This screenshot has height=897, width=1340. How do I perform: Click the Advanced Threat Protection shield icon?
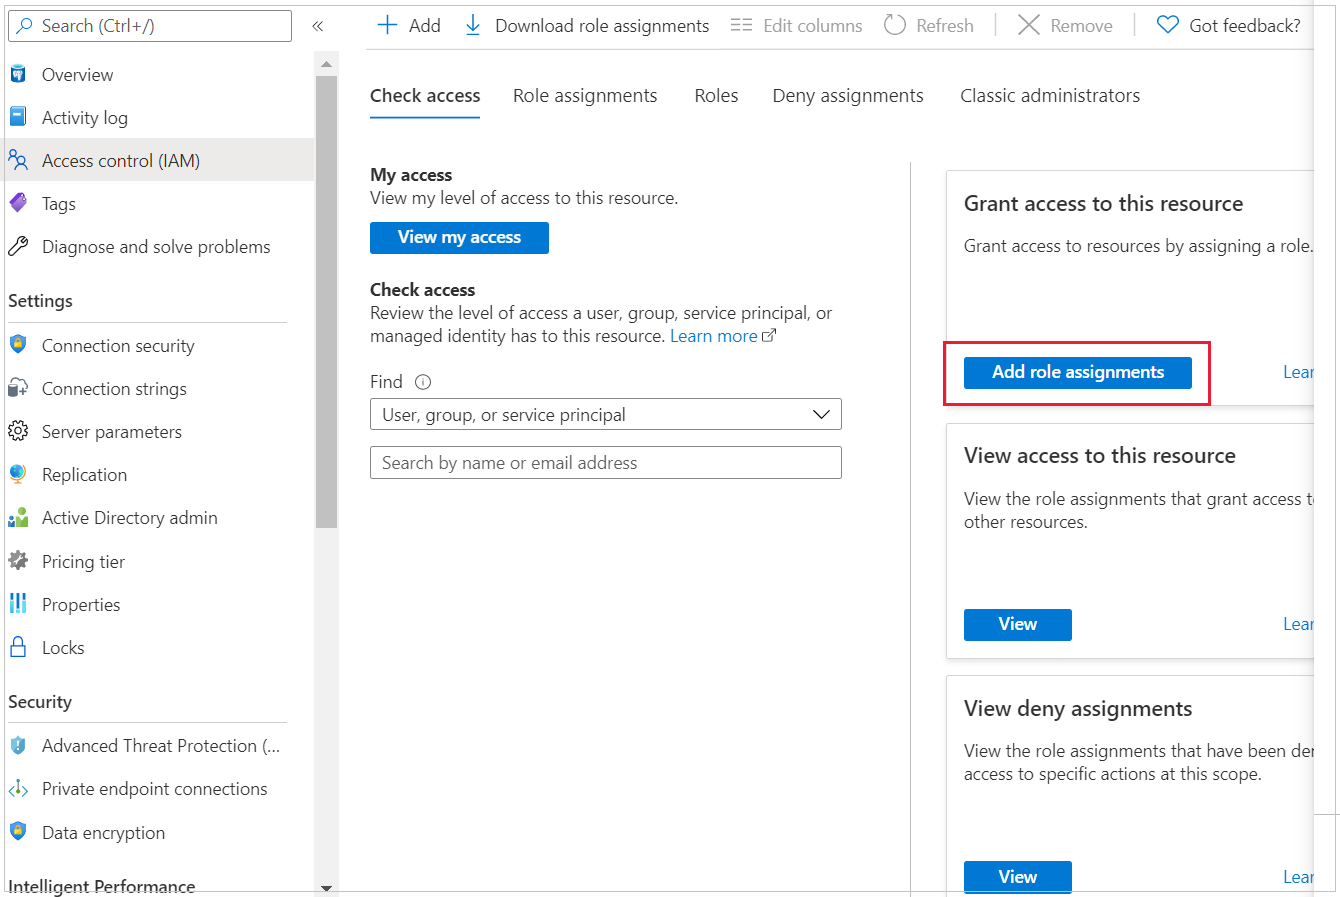pos(18,745)
